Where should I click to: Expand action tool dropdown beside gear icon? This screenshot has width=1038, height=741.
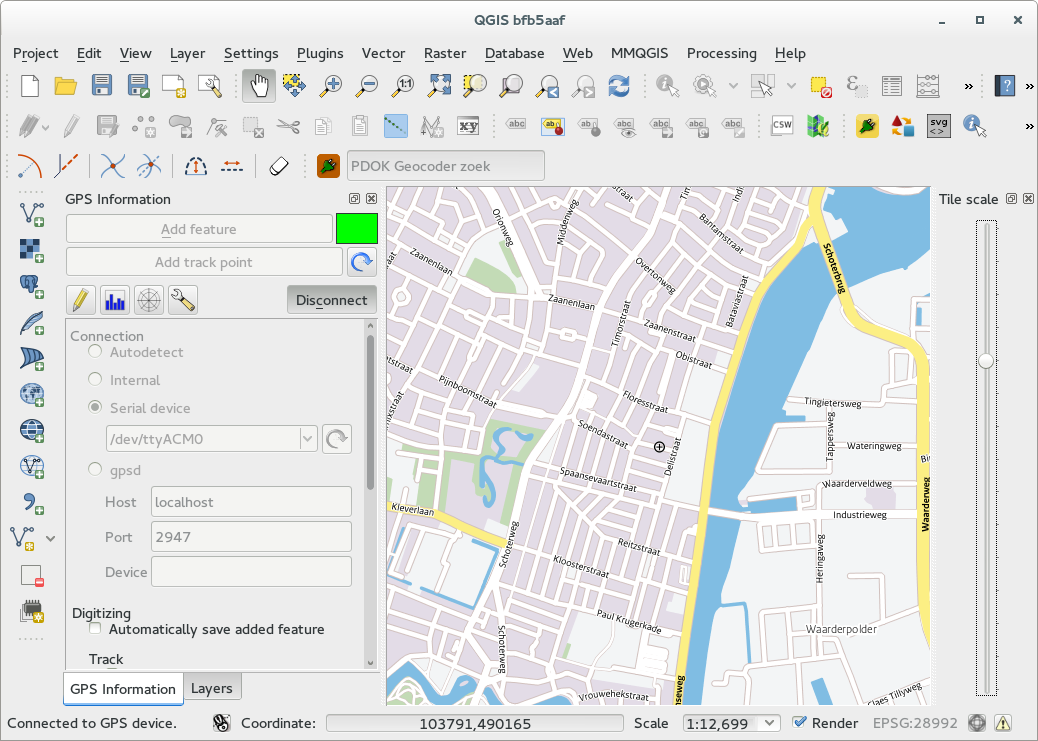click(733, 86)
